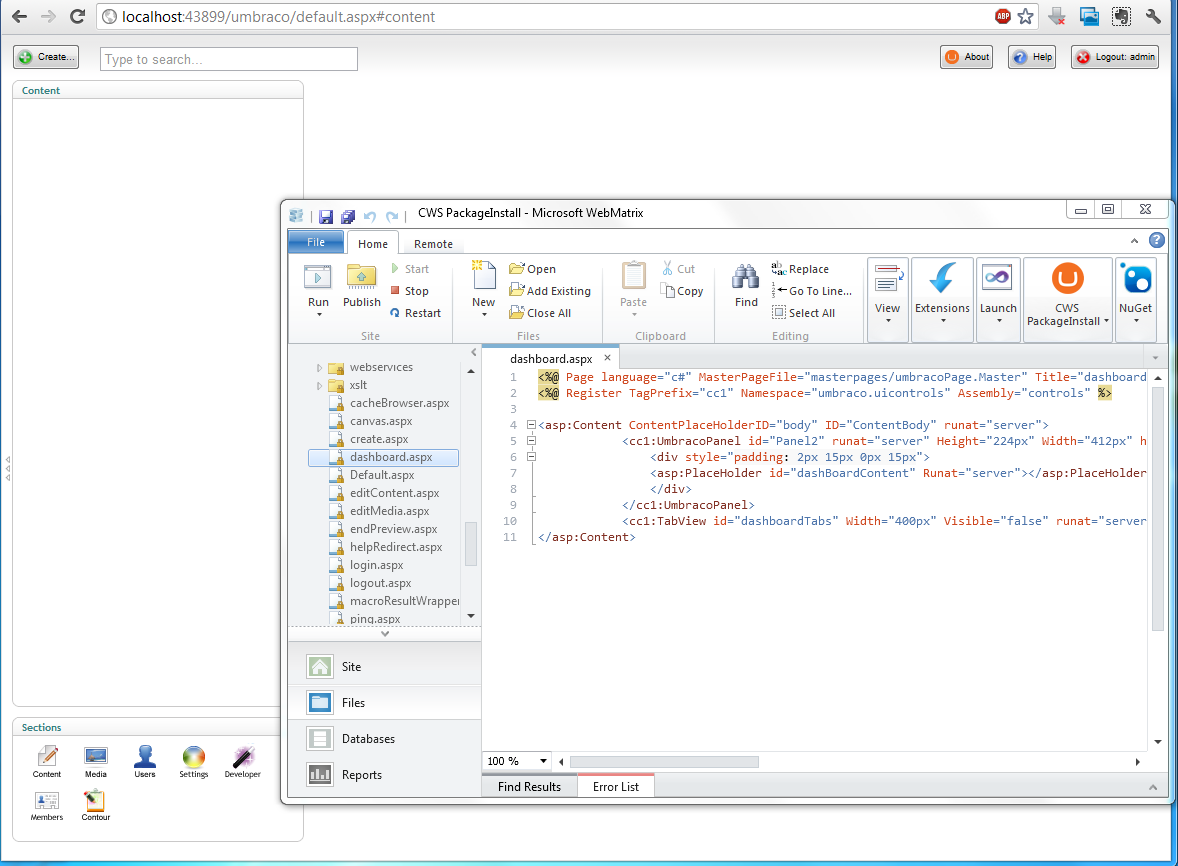Viewport: 1178px width, 866px height.
Task: Collapse the asp:Content code block on line 4
Action: click(531, 425)
